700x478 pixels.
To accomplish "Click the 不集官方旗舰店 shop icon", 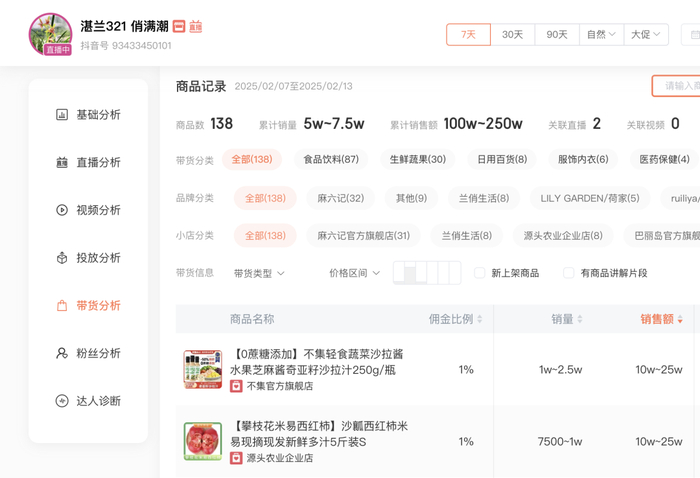I will tap(236, 386).
